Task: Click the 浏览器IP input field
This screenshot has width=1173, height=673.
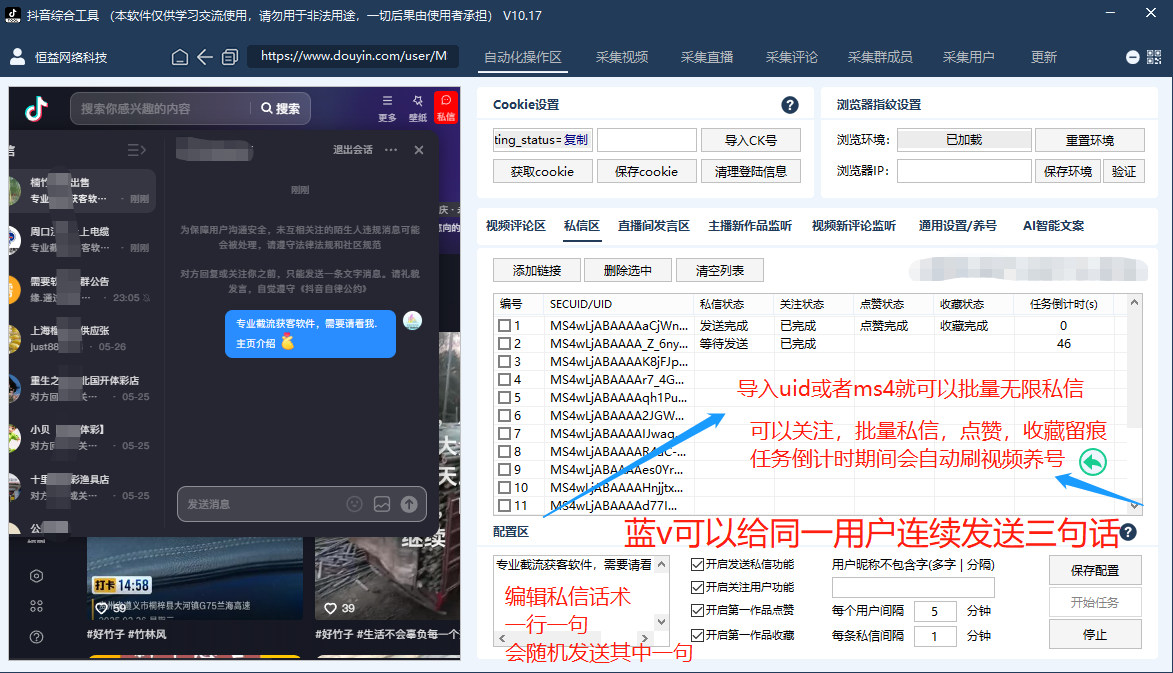Action: pos(963,171)
